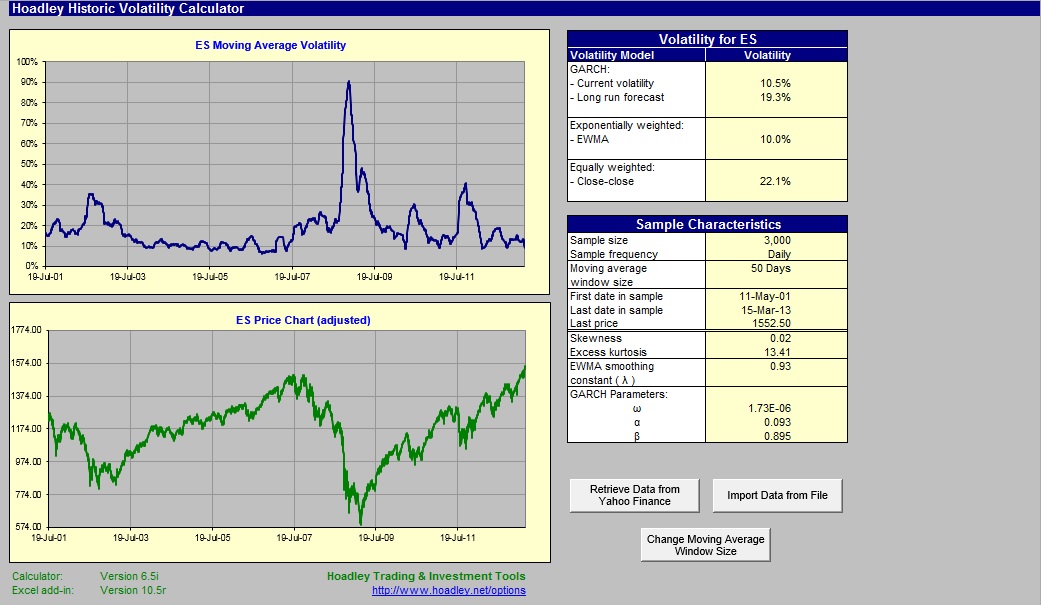Click Retrieve Data from Yahoo Finance button
This screenshot has width=1041, height=605.
coord(634,495)
